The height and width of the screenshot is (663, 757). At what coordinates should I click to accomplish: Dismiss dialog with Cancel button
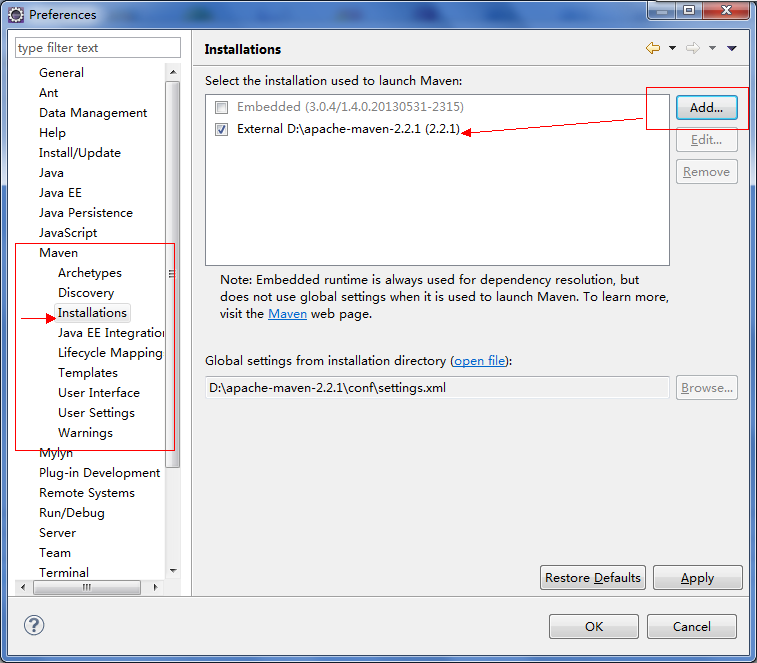coord(691,626)
